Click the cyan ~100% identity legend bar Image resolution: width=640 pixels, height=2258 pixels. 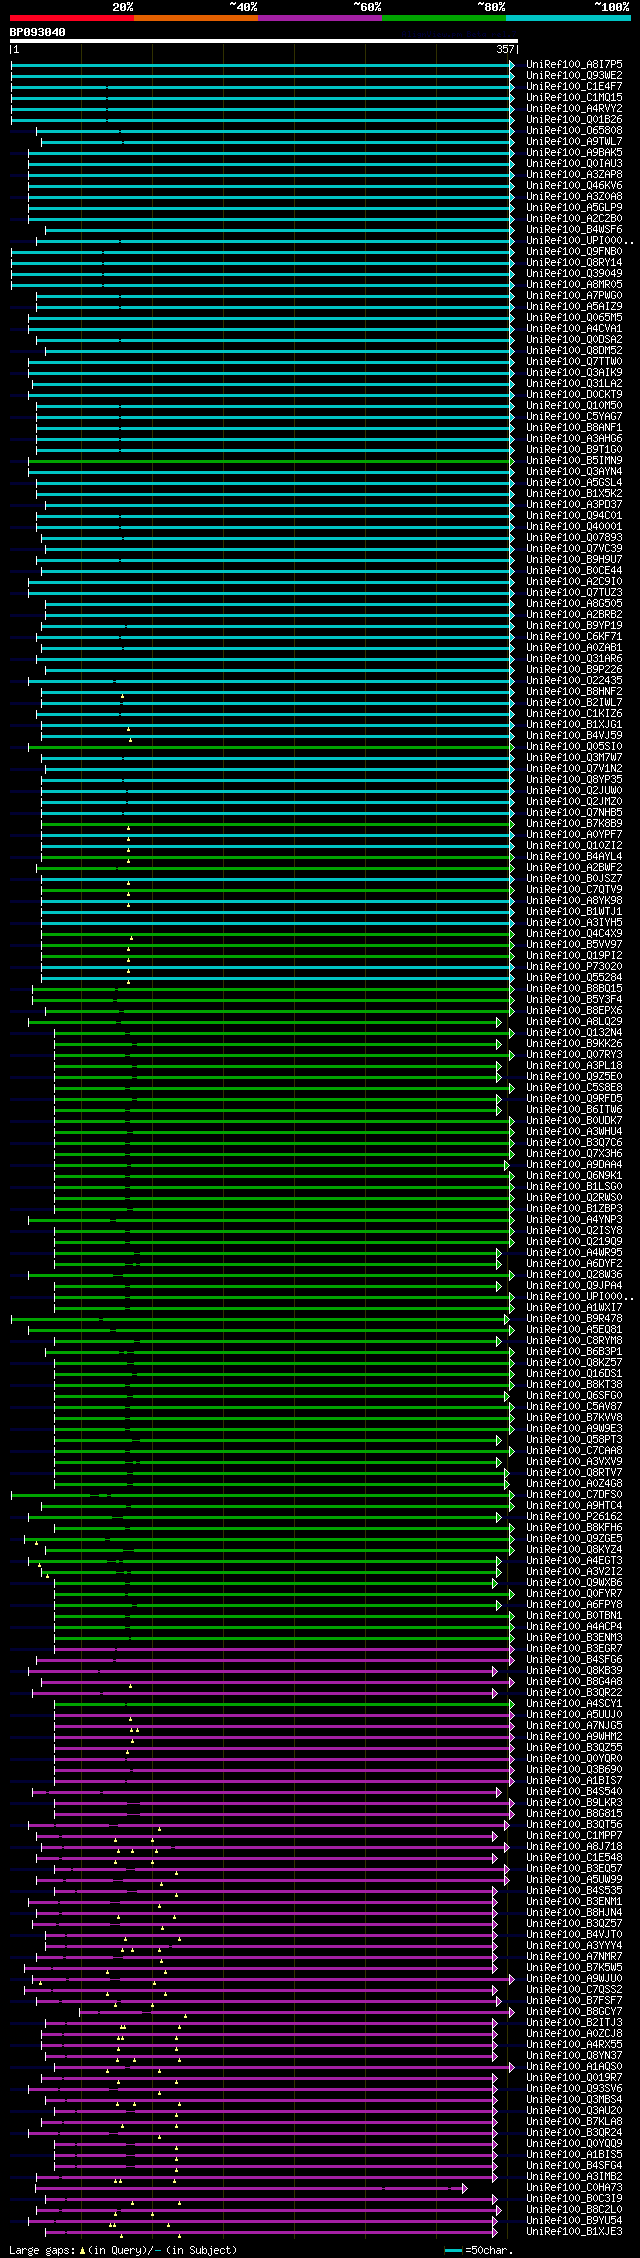[x=568, y=18]
